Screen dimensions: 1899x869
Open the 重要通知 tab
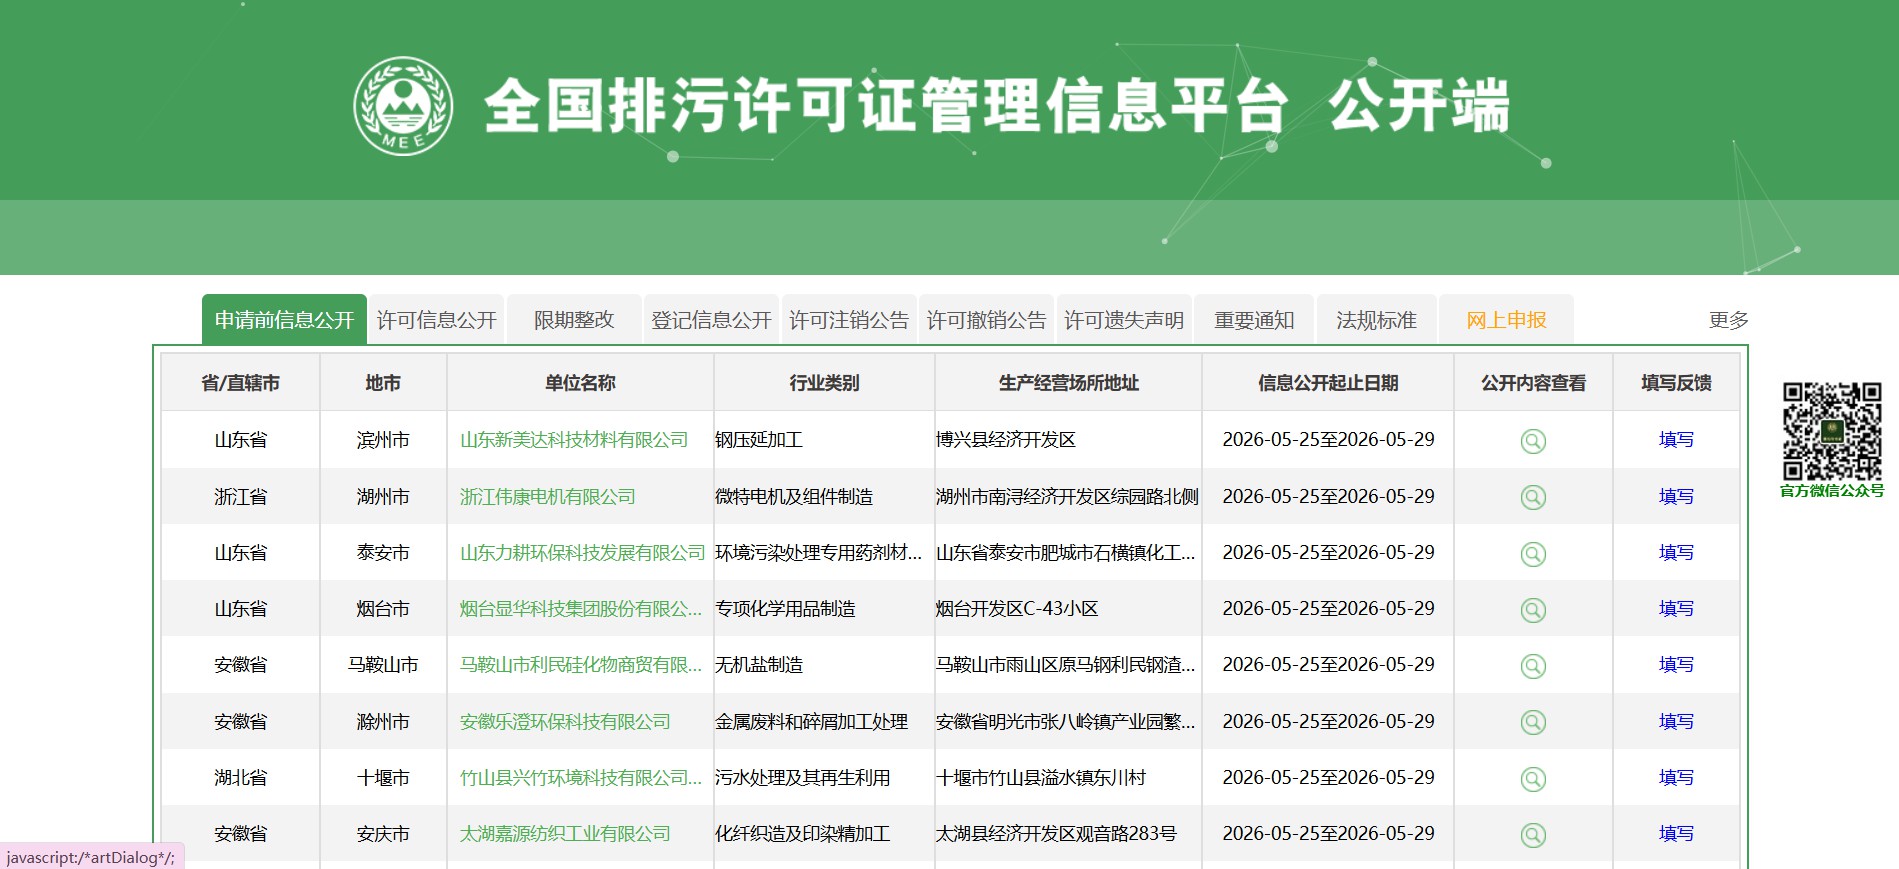pos(1254,320)
